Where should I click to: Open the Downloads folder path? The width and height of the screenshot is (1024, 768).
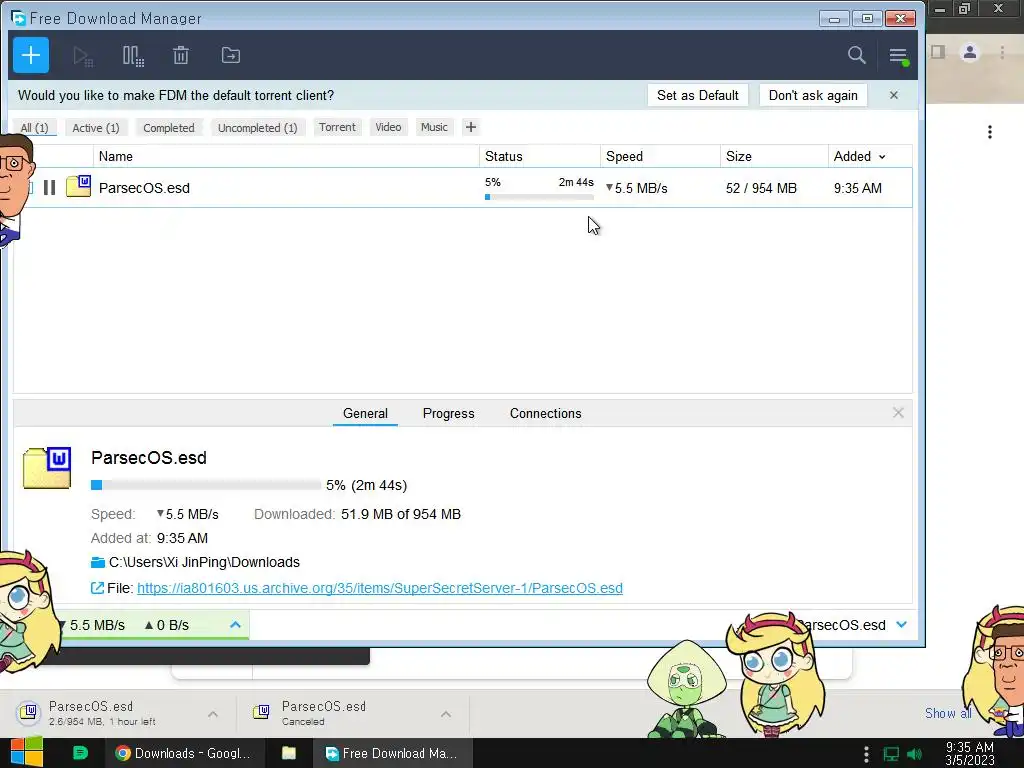pos(204,562)
